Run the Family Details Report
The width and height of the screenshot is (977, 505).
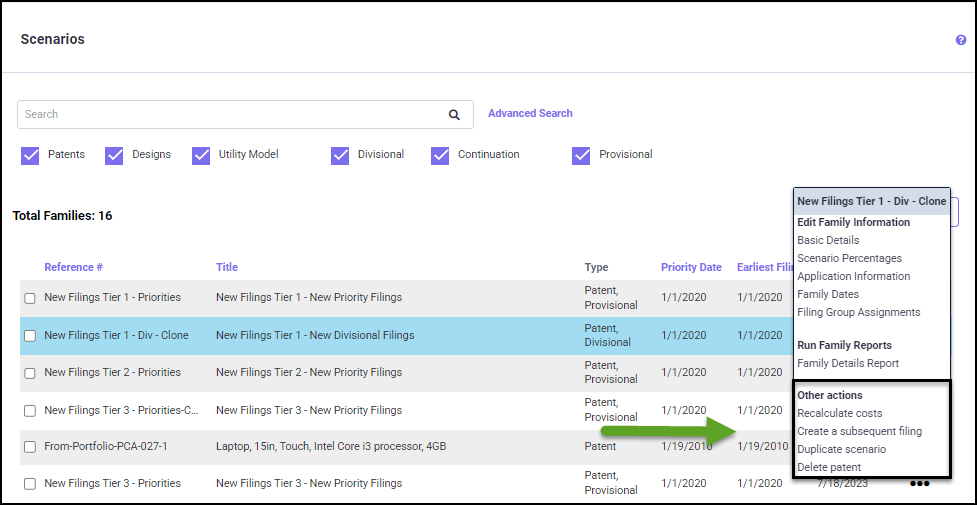coord(847,364)
